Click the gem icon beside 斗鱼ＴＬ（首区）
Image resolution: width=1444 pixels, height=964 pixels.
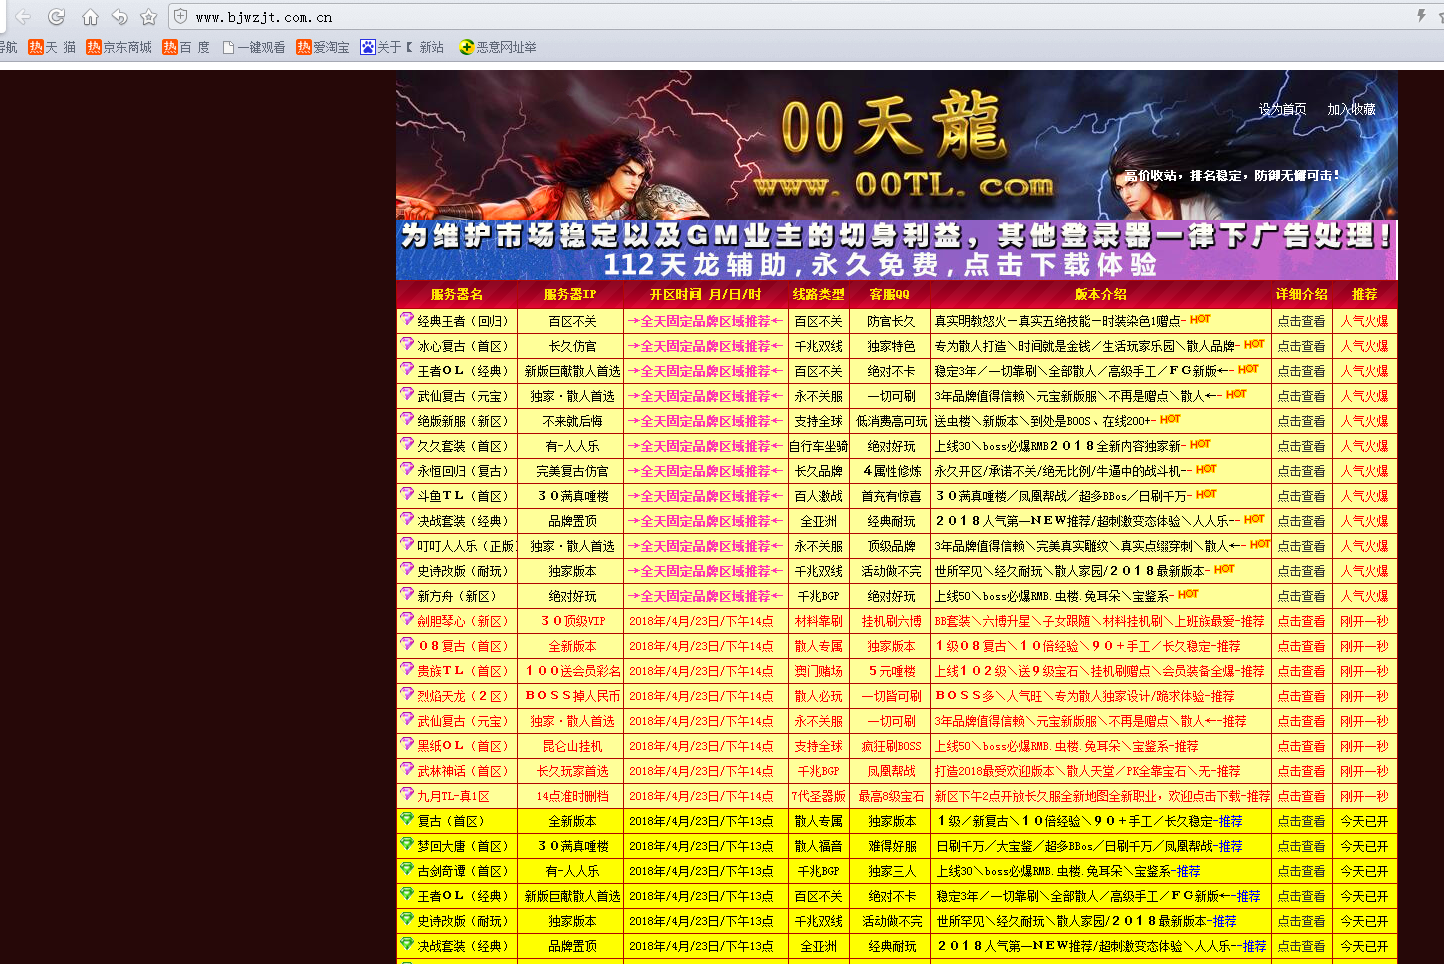coord(407,494)
